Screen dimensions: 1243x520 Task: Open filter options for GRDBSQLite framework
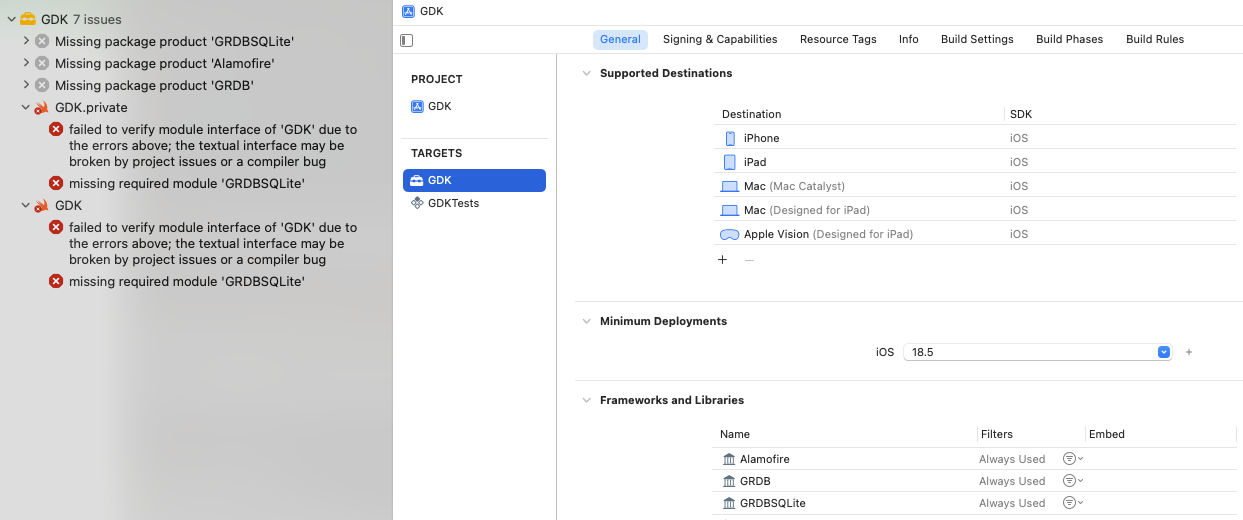pos(1073,503)
